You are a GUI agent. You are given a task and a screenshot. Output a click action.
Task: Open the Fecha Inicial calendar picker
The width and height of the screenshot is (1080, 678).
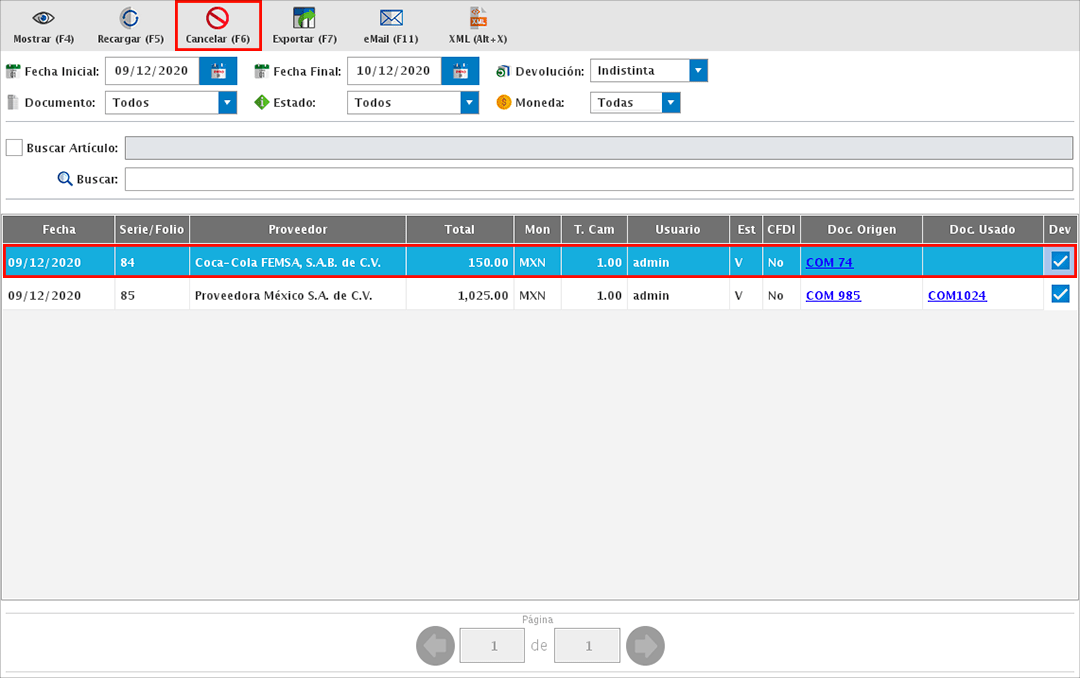218,71
